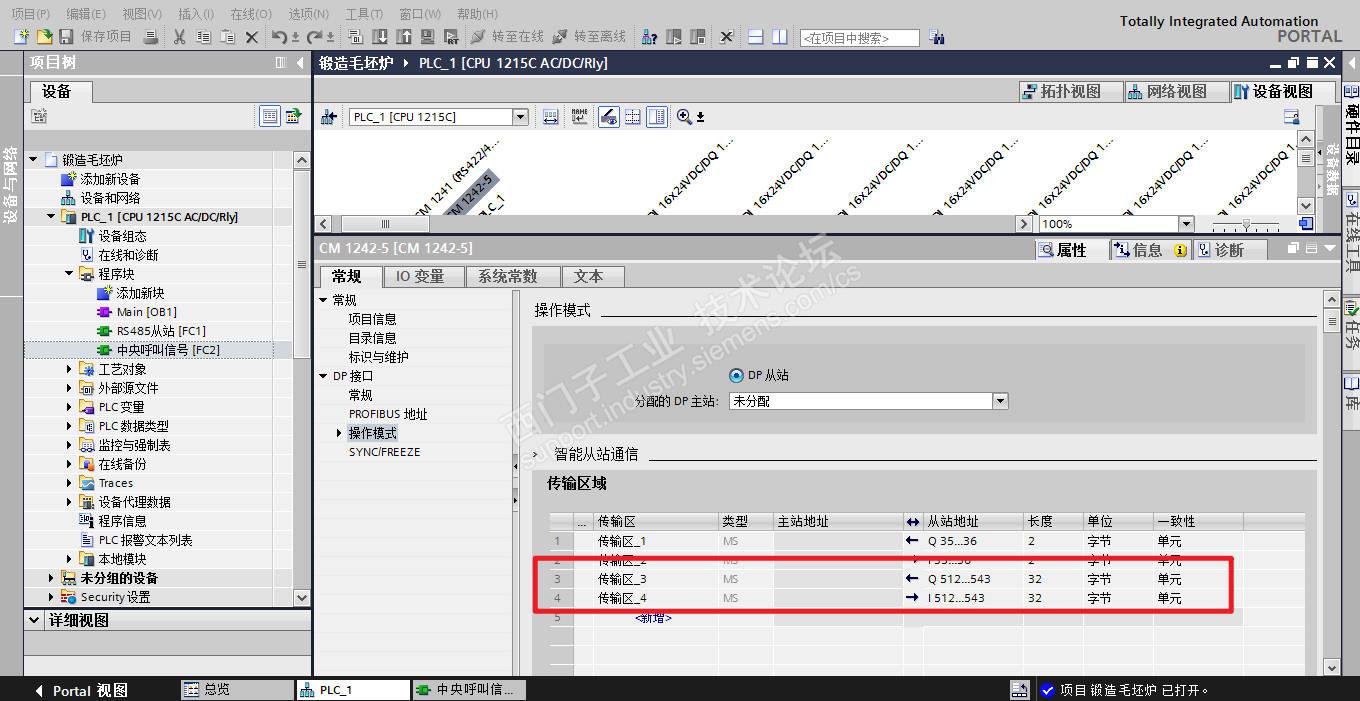The width and height of the screenshot is (1360, 701).
Task: Expand the Traces folder
Action: point(69,483)
